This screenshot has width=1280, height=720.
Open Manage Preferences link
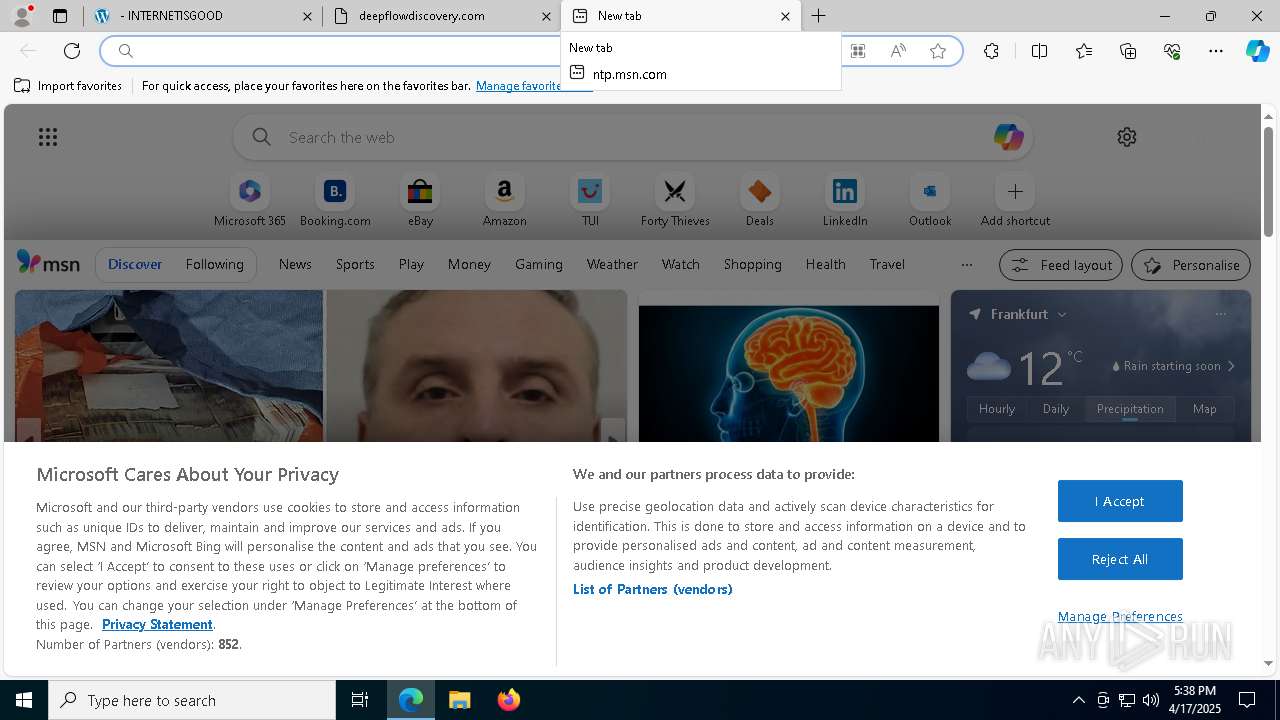1120,616
